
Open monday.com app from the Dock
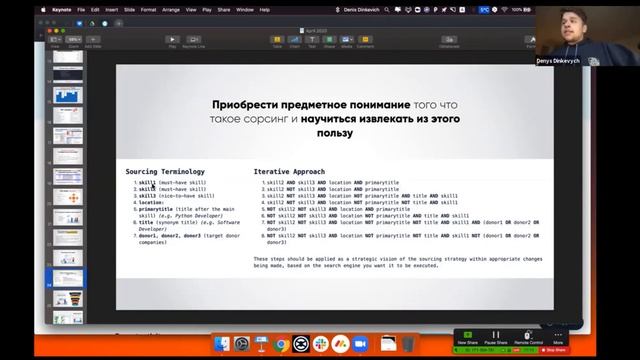click(340, 344)
